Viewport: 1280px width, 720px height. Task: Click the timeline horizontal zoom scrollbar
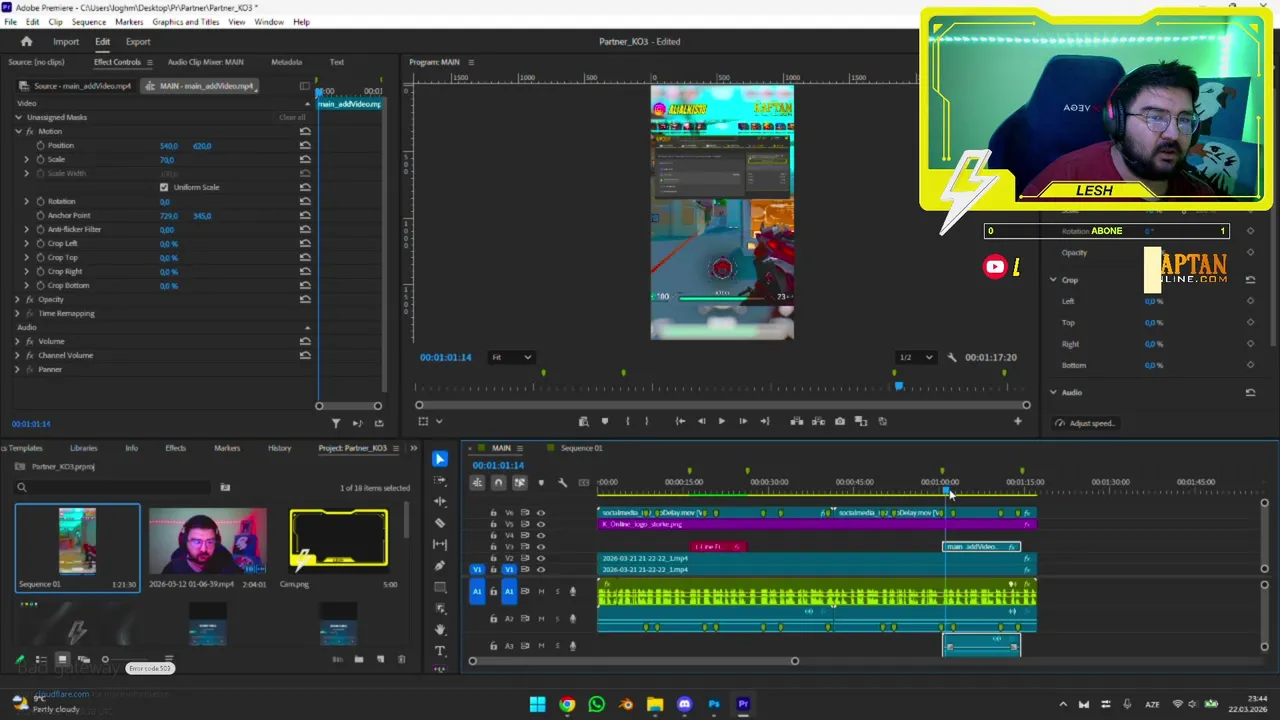634,660
